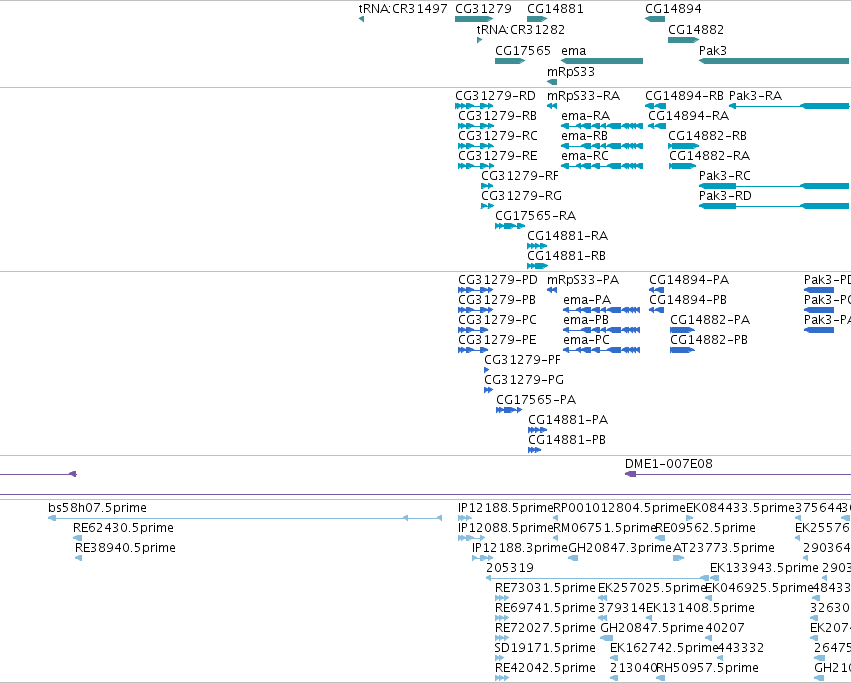Click EST RE09562.5prime label
851x683 pixels.
tap(706, 528)
